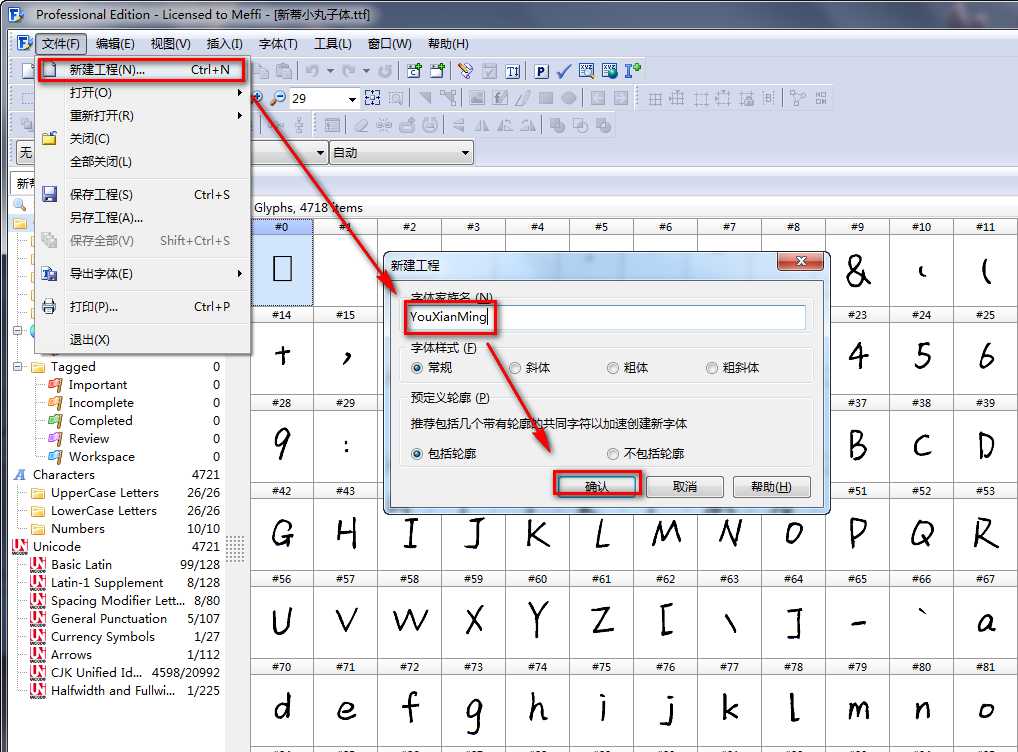This screenshot has height=752, width=1018.
Task: Expand the 导出字体(E) submenu
Action: click(240, 273)
